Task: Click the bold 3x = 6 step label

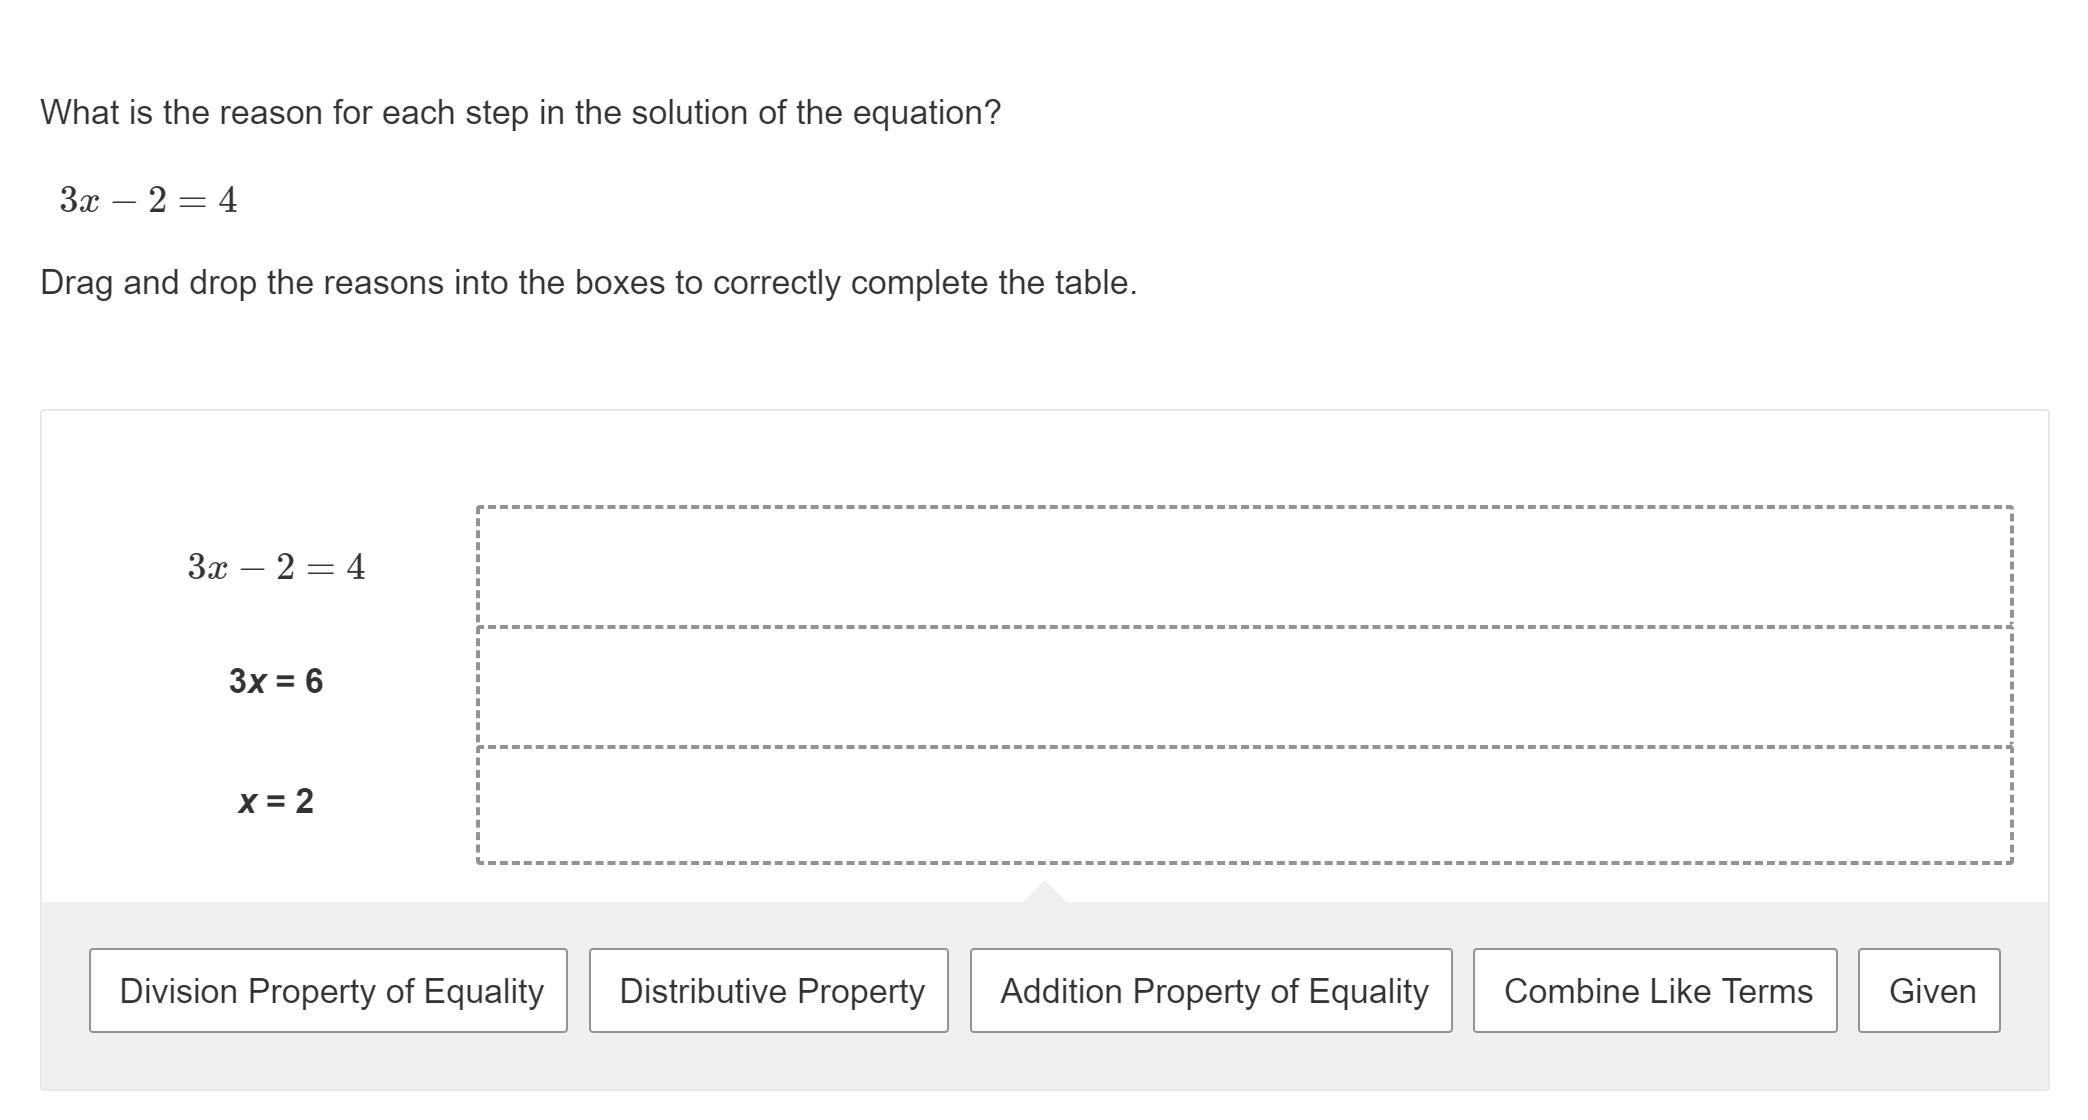Action: tap(276, 681)
